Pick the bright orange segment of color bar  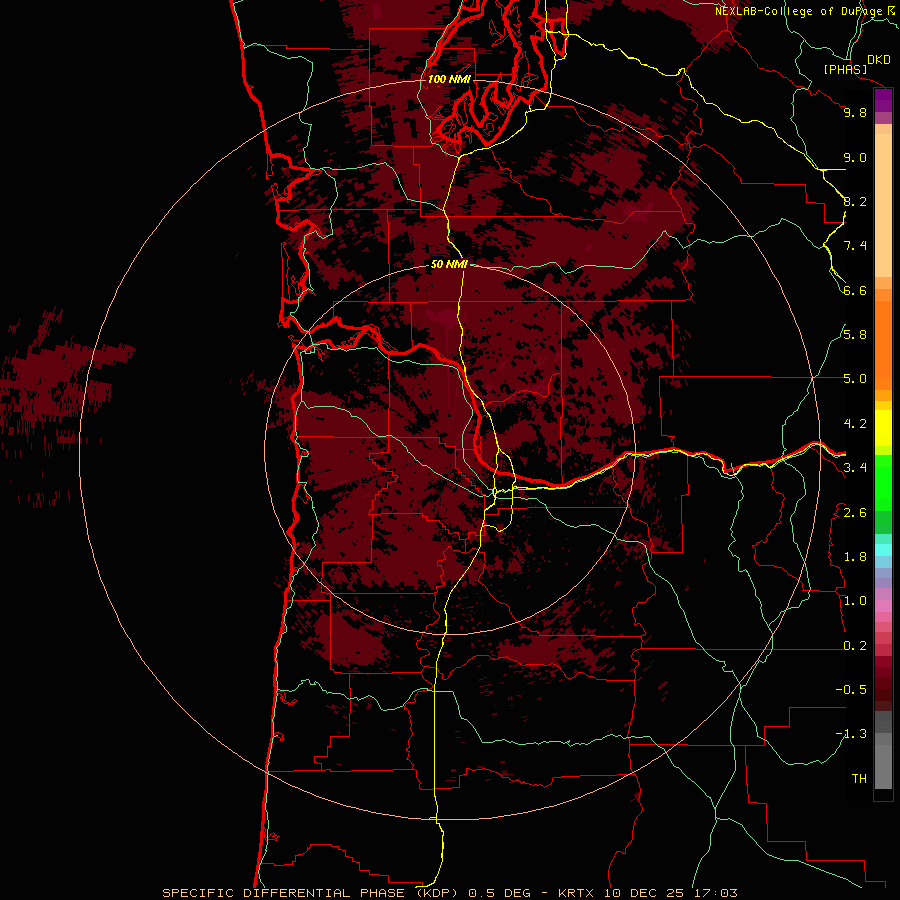[x=883, y=345]
